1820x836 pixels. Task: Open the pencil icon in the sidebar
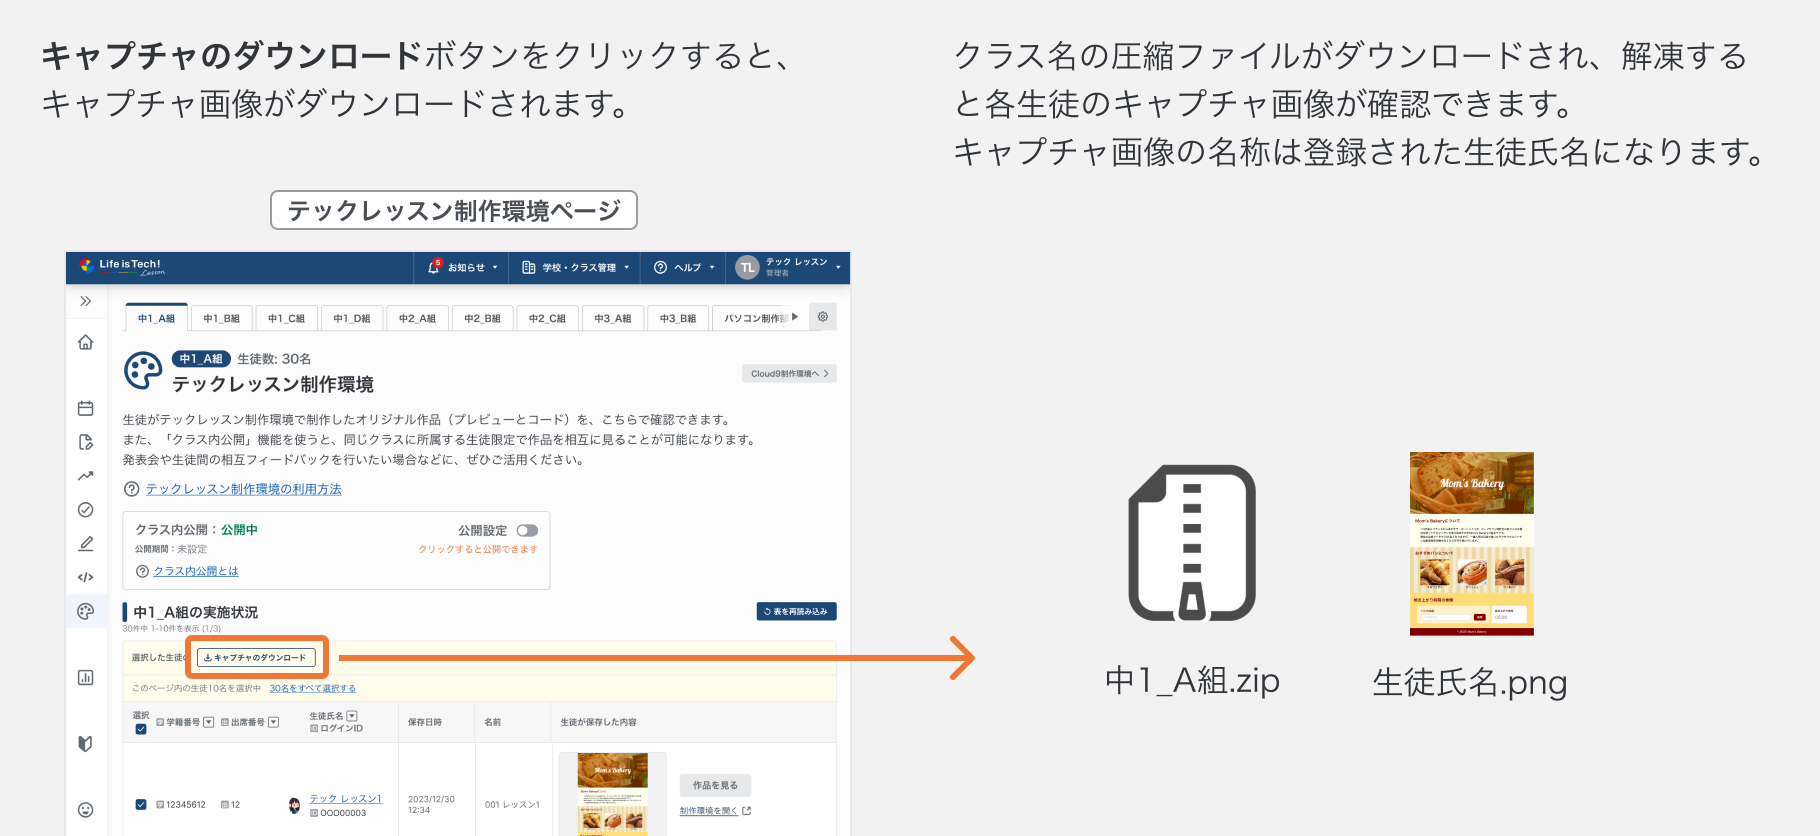point(86,544)
